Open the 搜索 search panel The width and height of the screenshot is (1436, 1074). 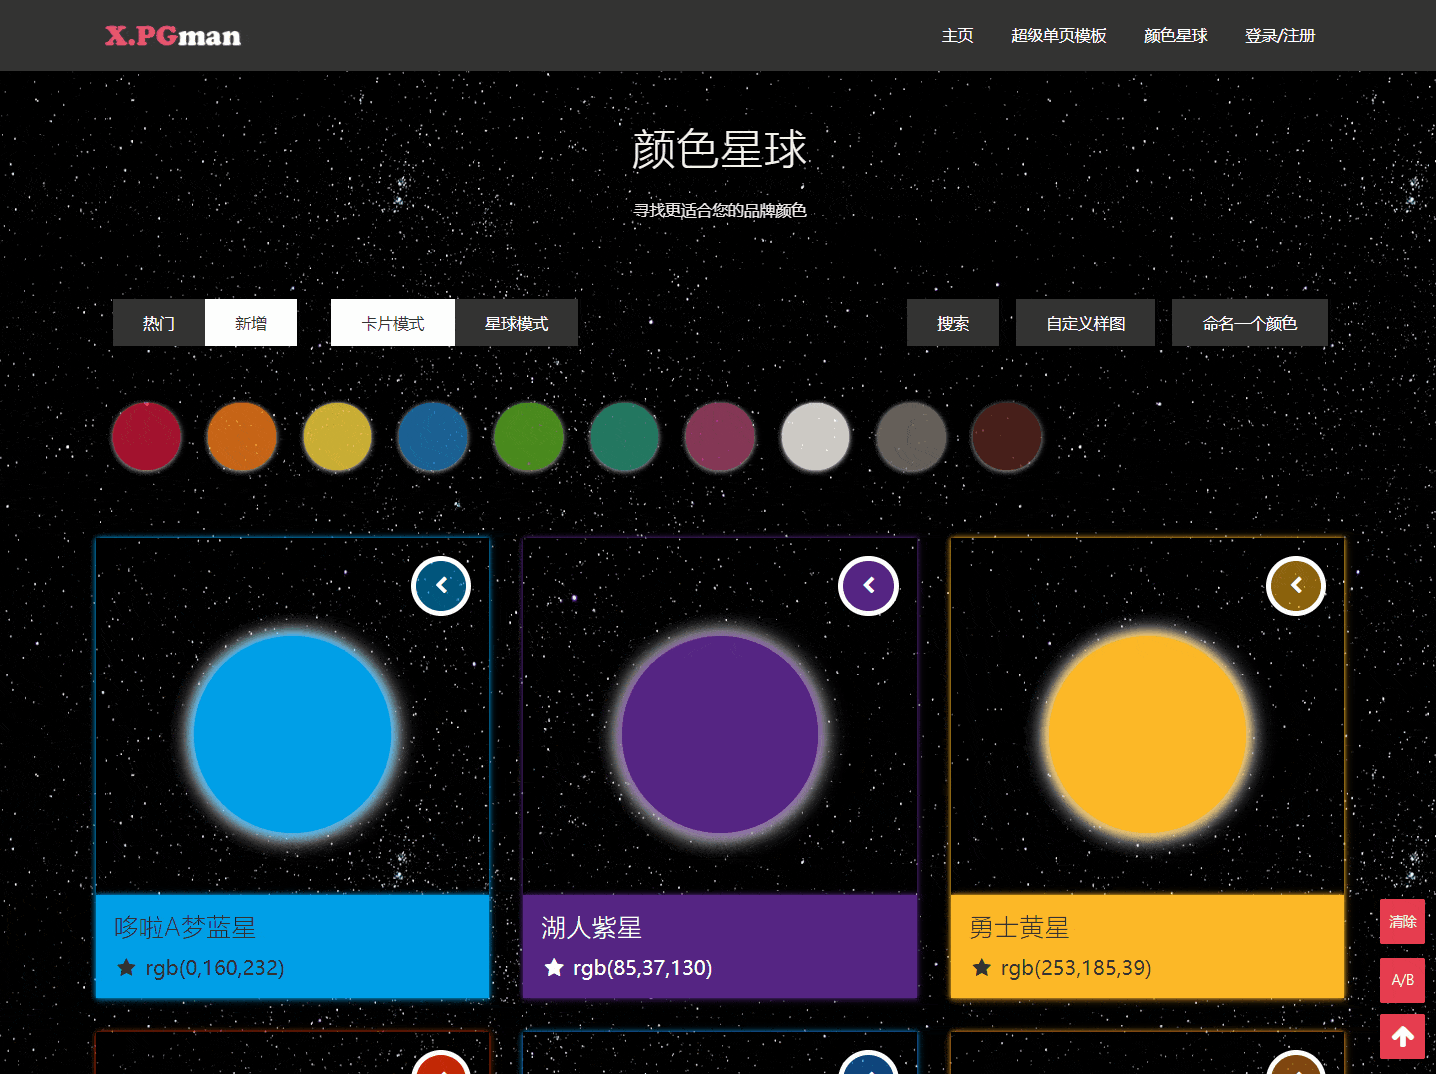pos(952,322)
